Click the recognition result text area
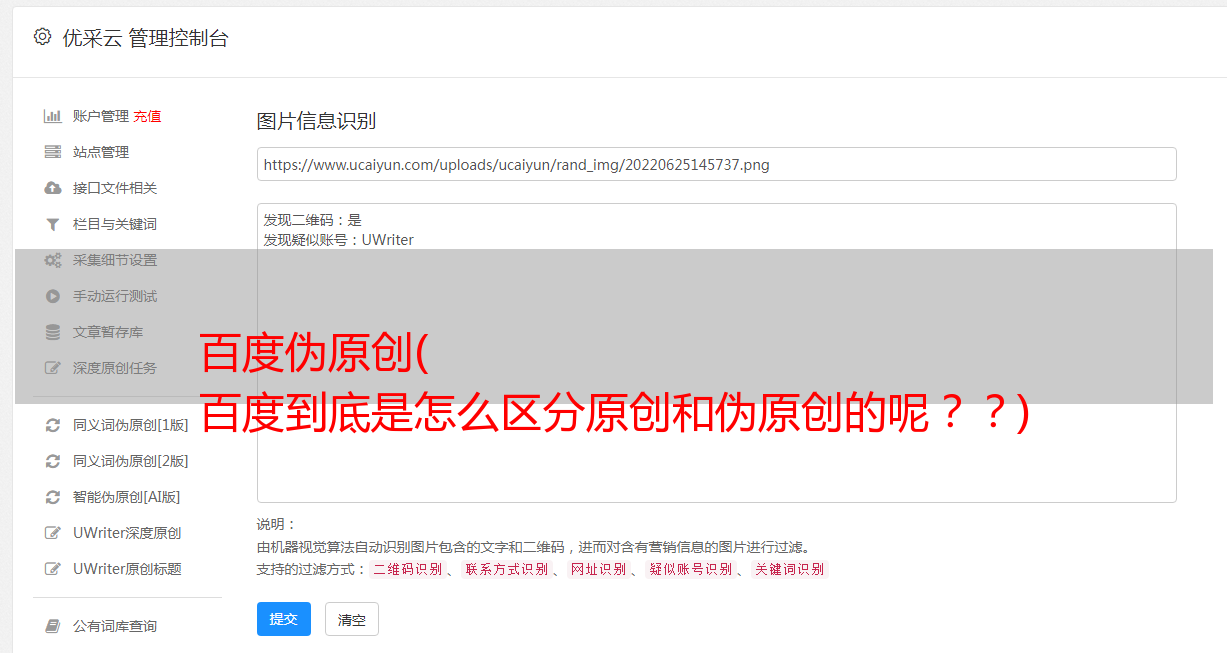Screen dimensions: 1227x653 pos(716,352)
